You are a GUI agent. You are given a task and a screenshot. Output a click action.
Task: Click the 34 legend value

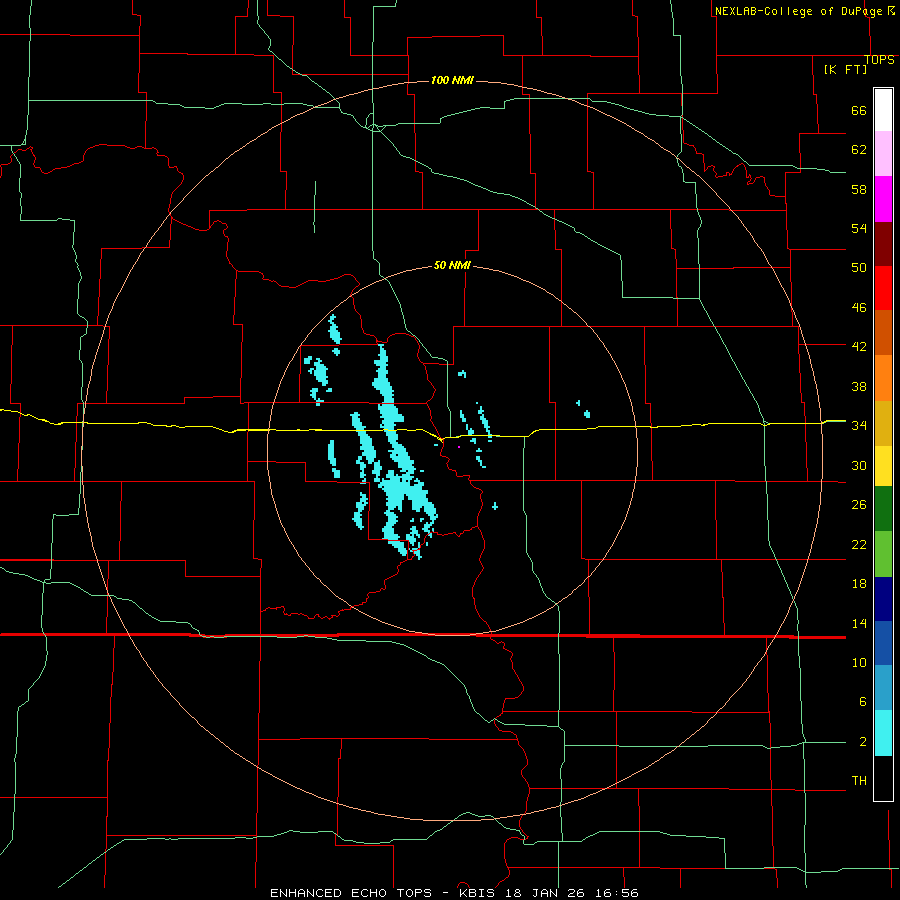859,425
